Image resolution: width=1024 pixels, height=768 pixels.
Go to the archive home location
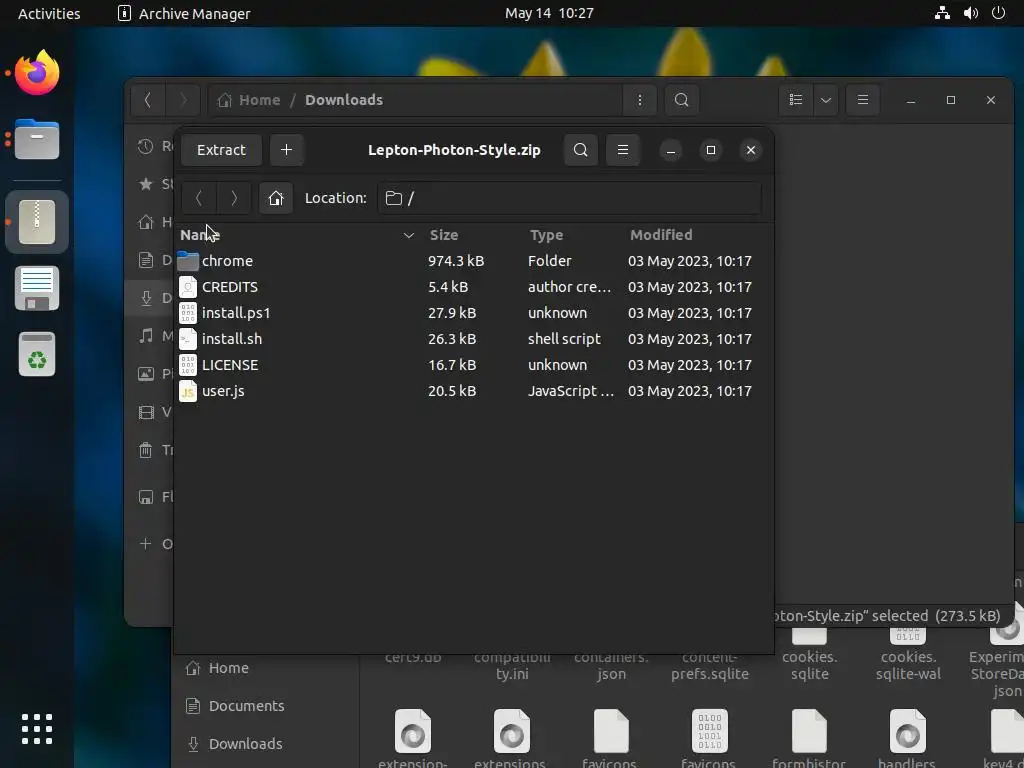pos(276,198)
